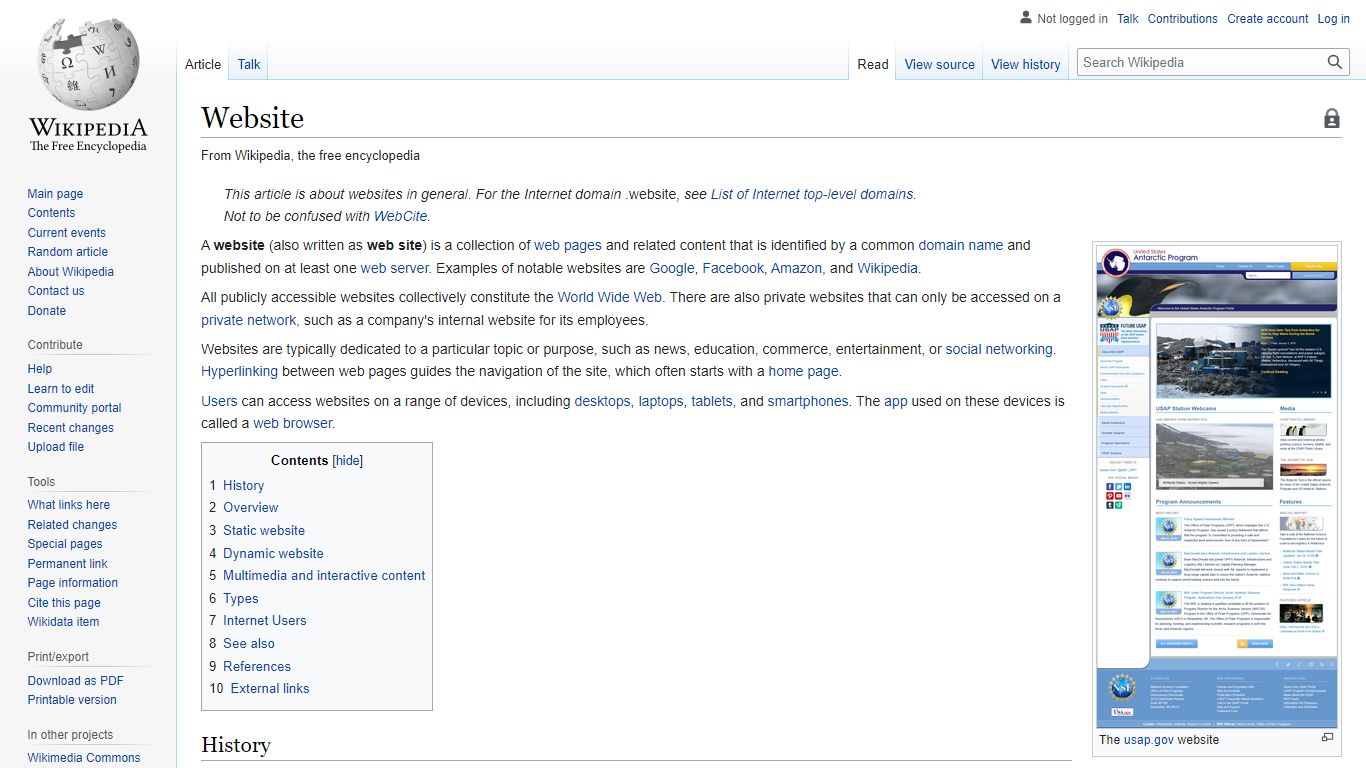Open Current events in sidebar
Screen dimensions: 1366x768
pyautogui.click(x=66, y=233)
